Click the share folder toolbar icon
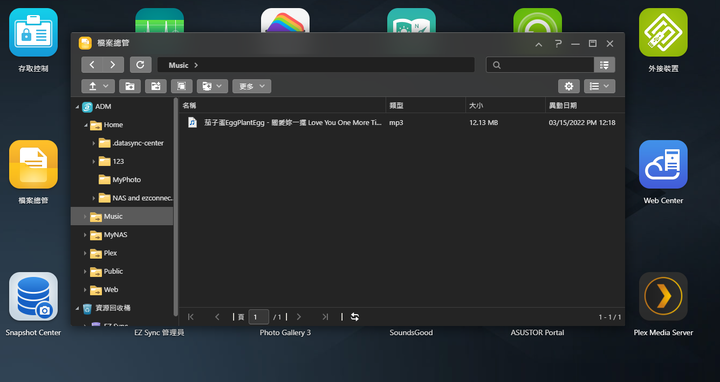Screen dimensions: 720x382 156,86
